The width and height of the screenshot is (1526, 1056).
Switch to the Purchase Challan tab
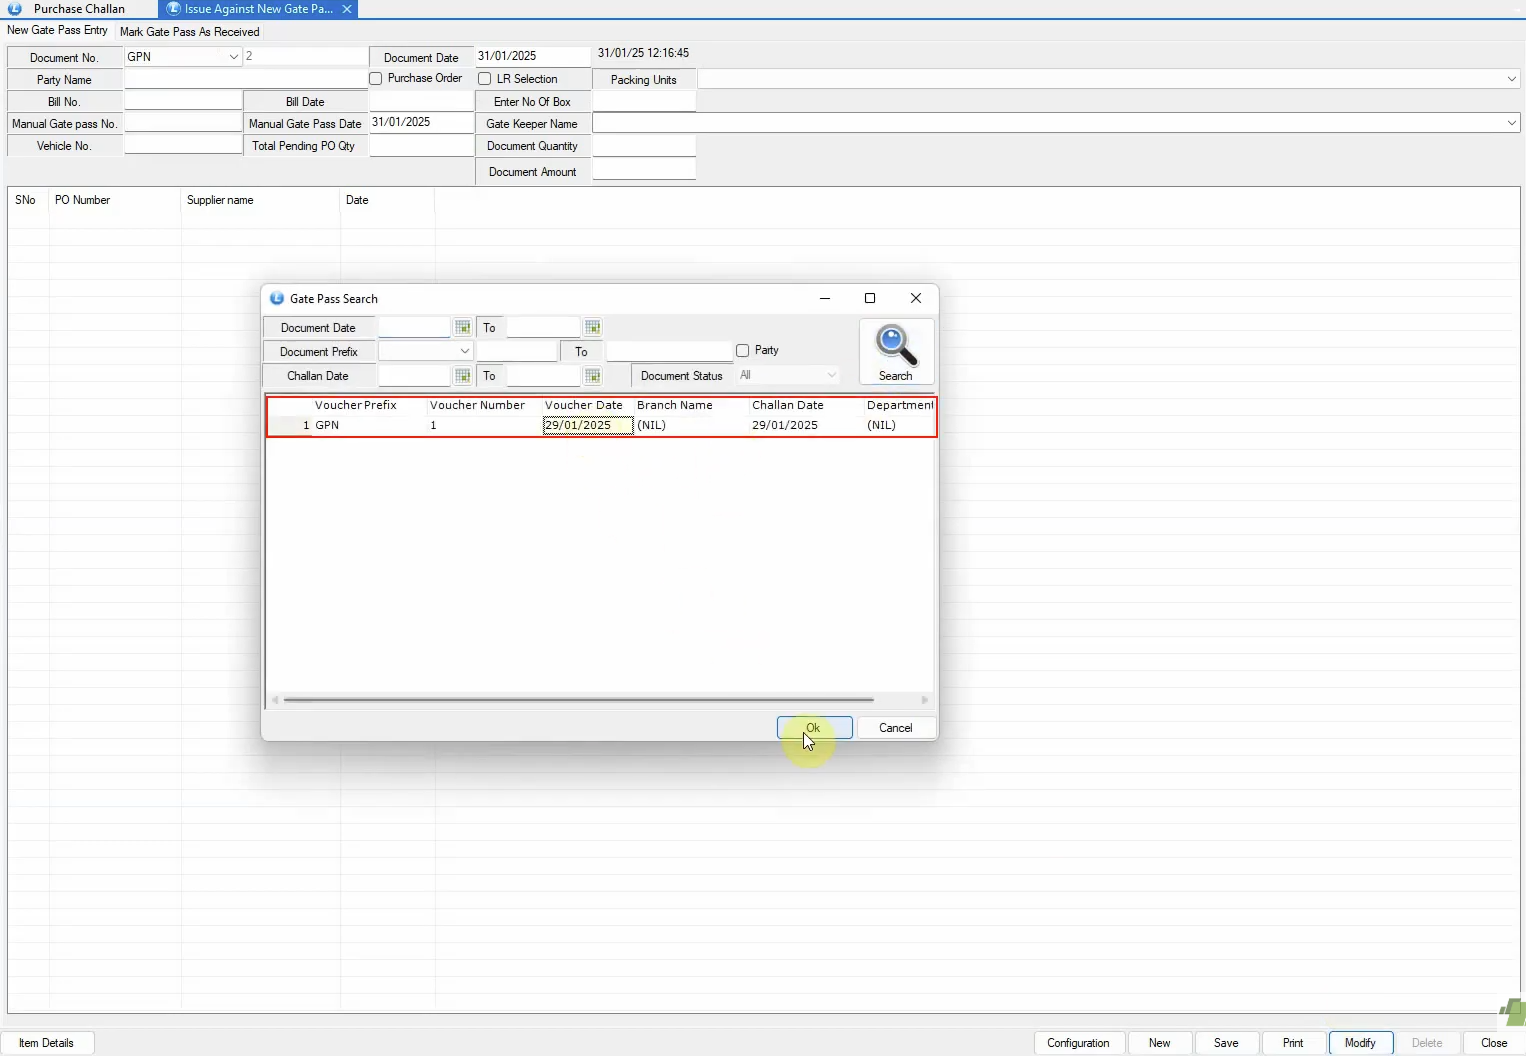click(78, 9)
